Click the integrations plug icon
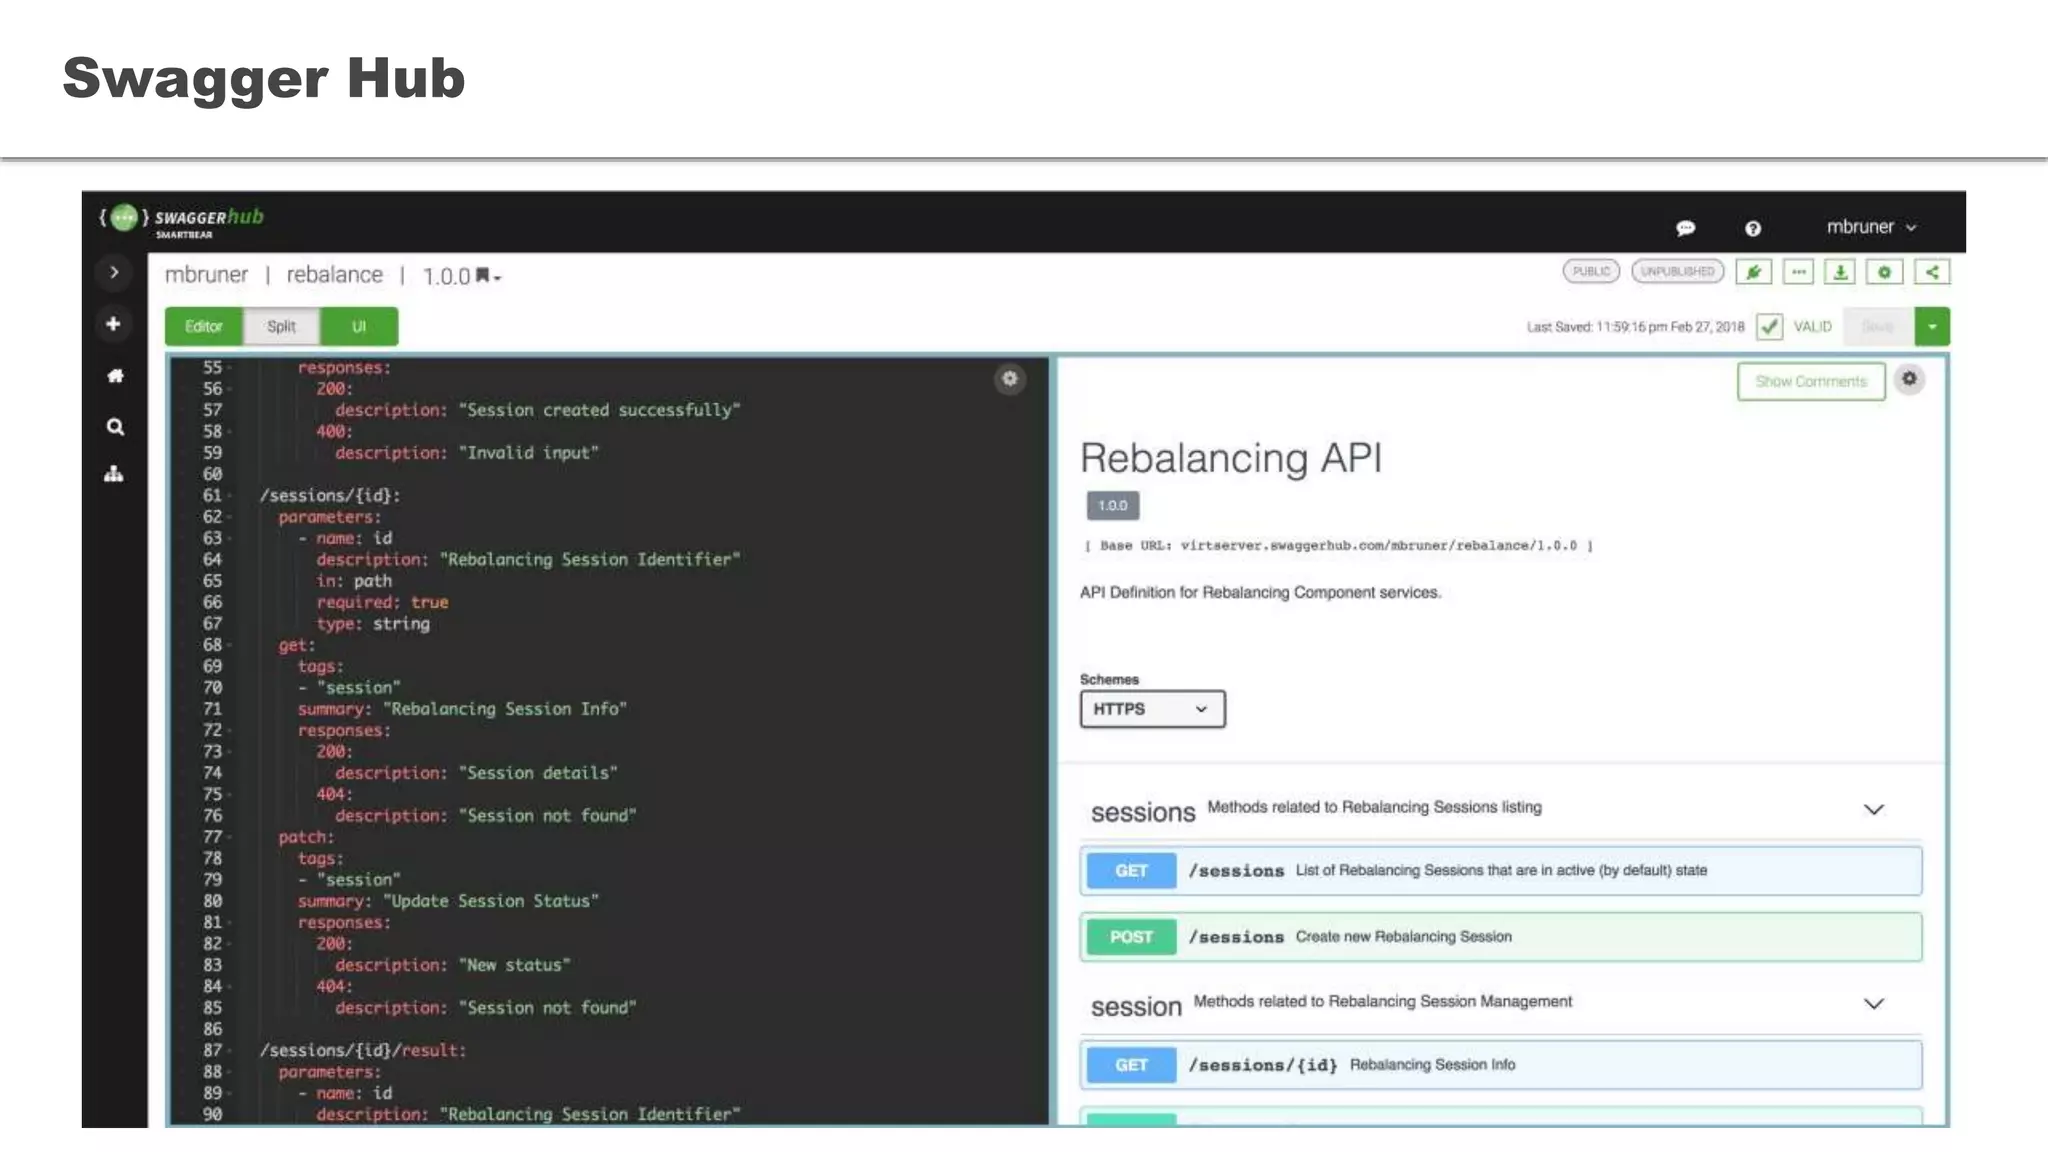This screenshot has width=2048, height=1152. click(1753, 272)
